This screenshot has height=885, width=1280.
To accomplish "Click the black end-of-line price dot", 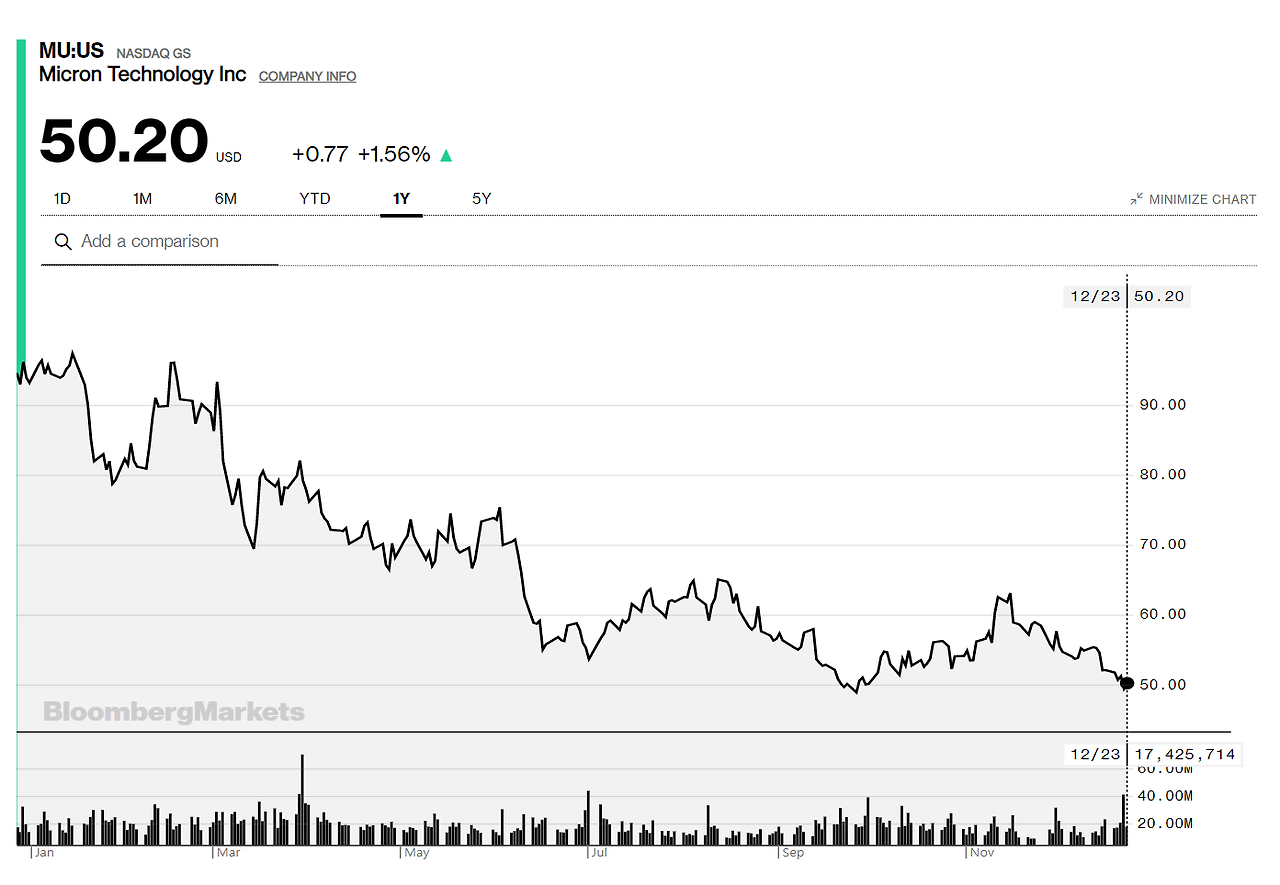I will [1128, 684].
